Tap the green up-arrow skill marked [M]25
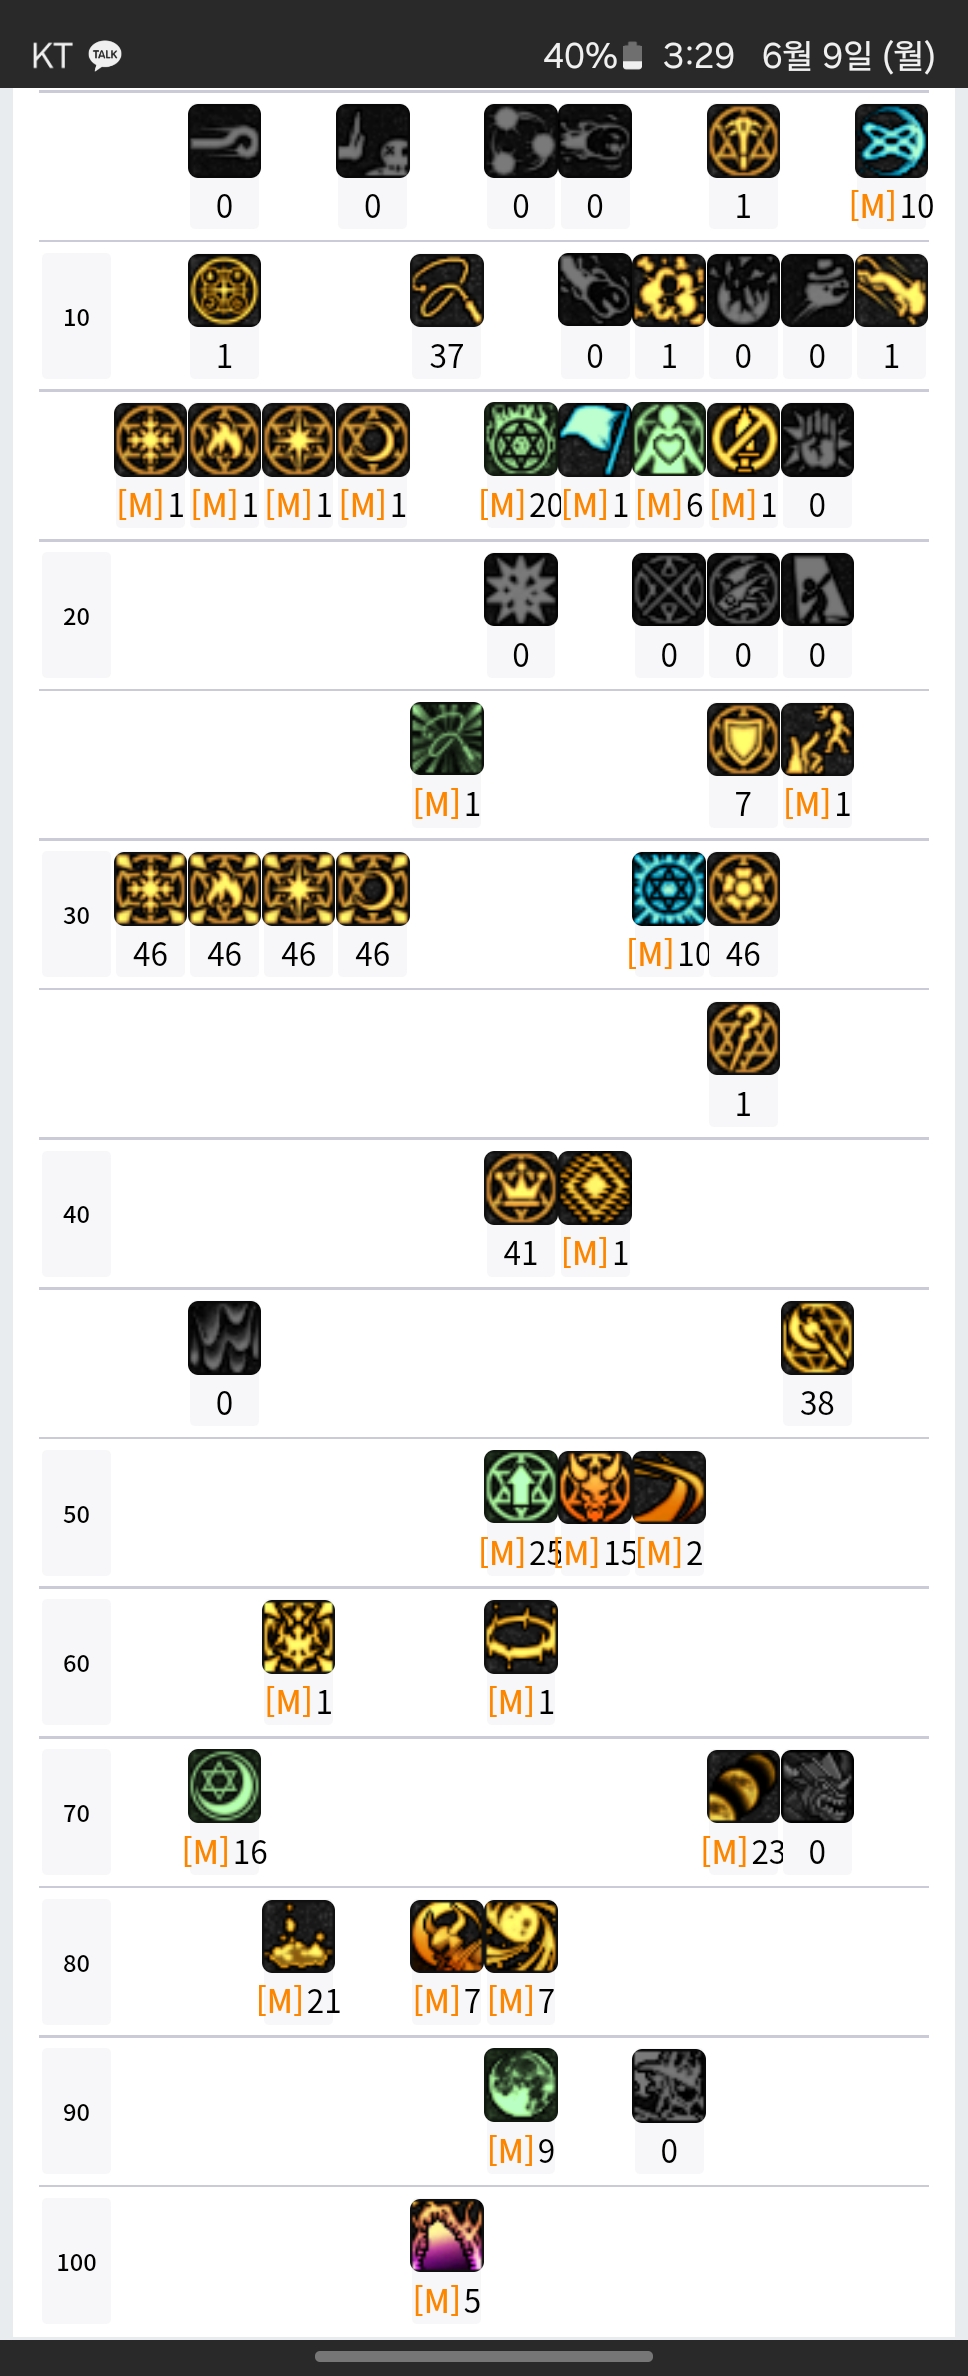The image size is (968, 2376). pyautogui.click(x=521, y=1487)
